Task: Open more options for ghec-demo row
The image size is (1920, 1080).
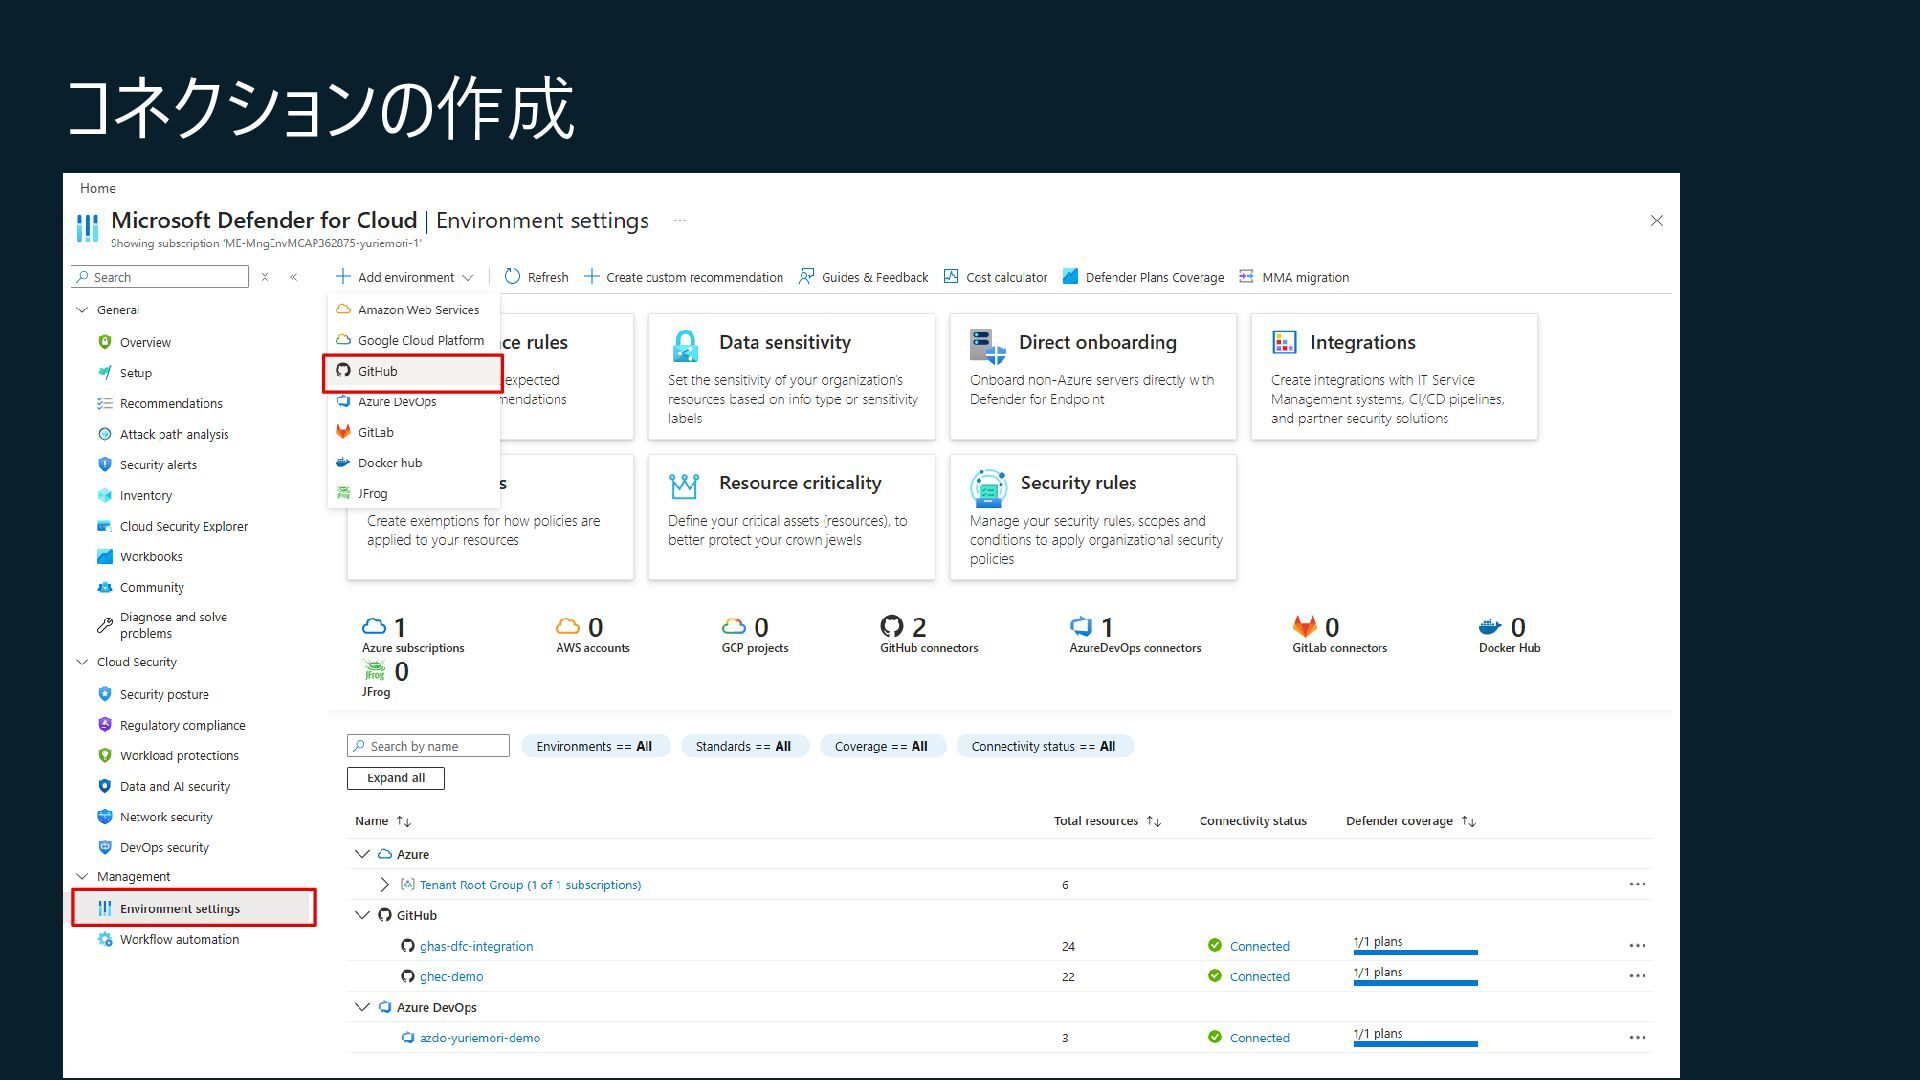Action: (1637, 976)
